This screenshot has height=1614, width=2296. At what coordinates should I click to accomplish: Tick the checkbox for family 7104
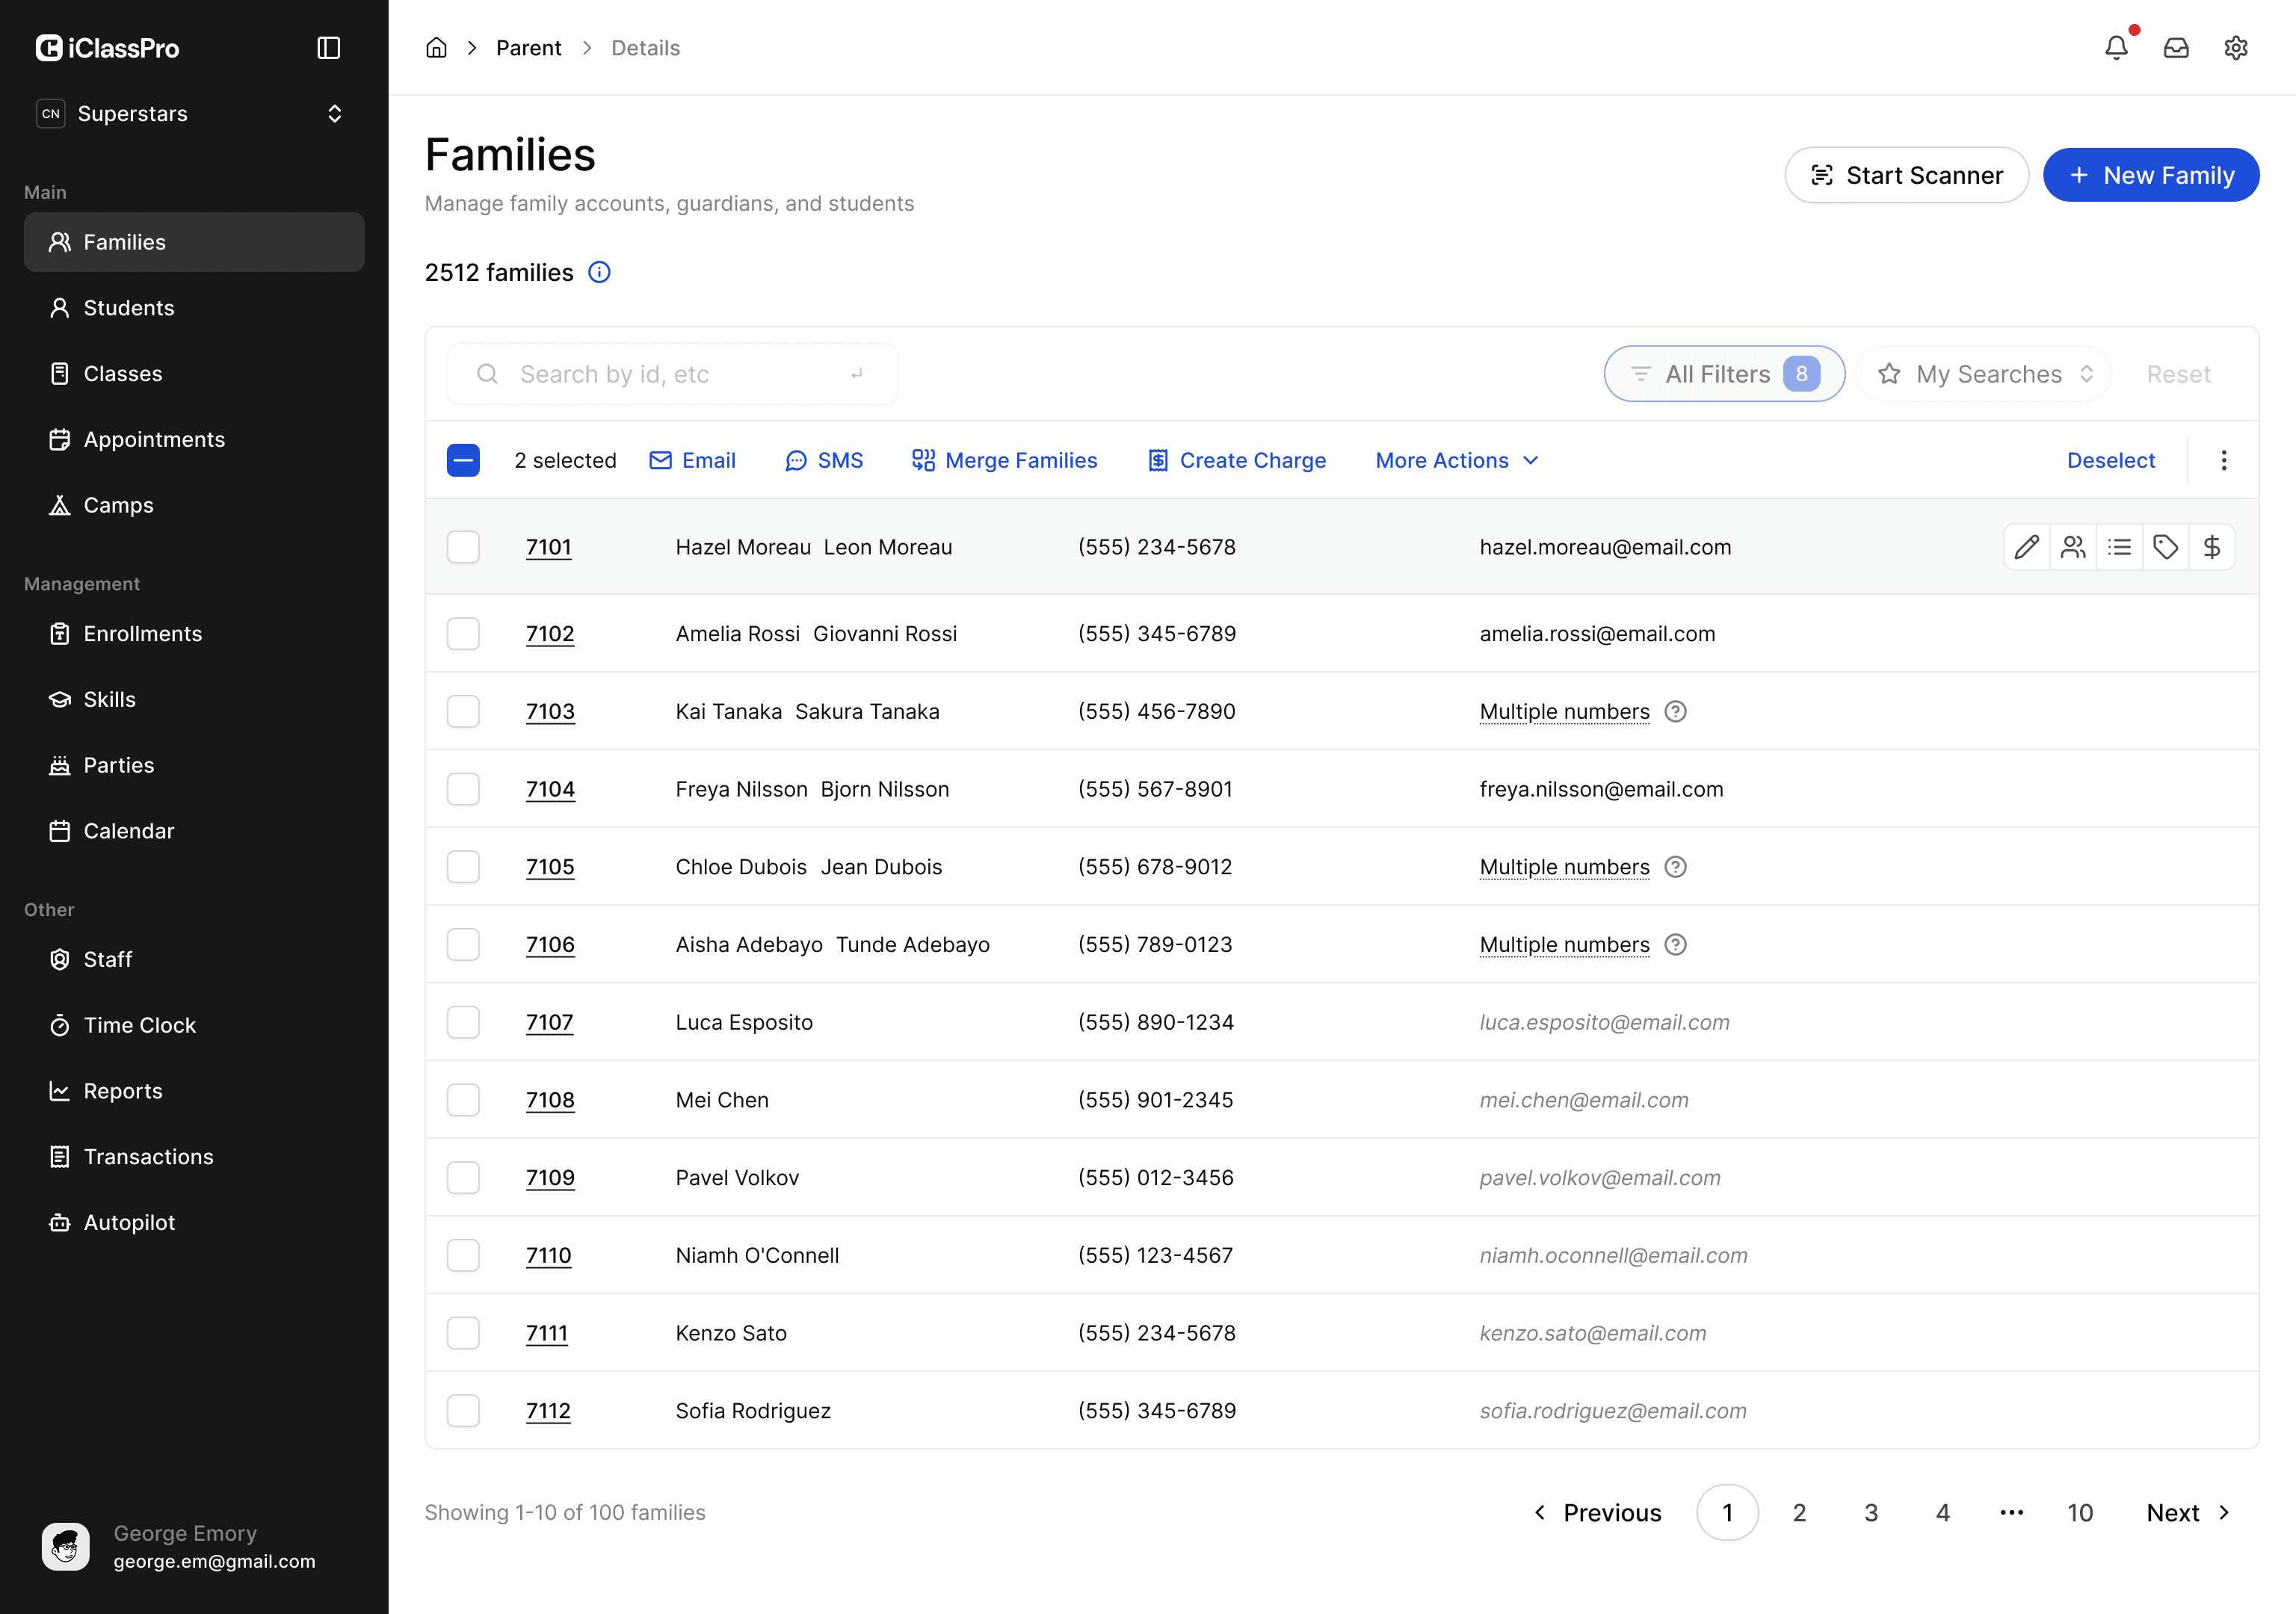click(463, 789)
